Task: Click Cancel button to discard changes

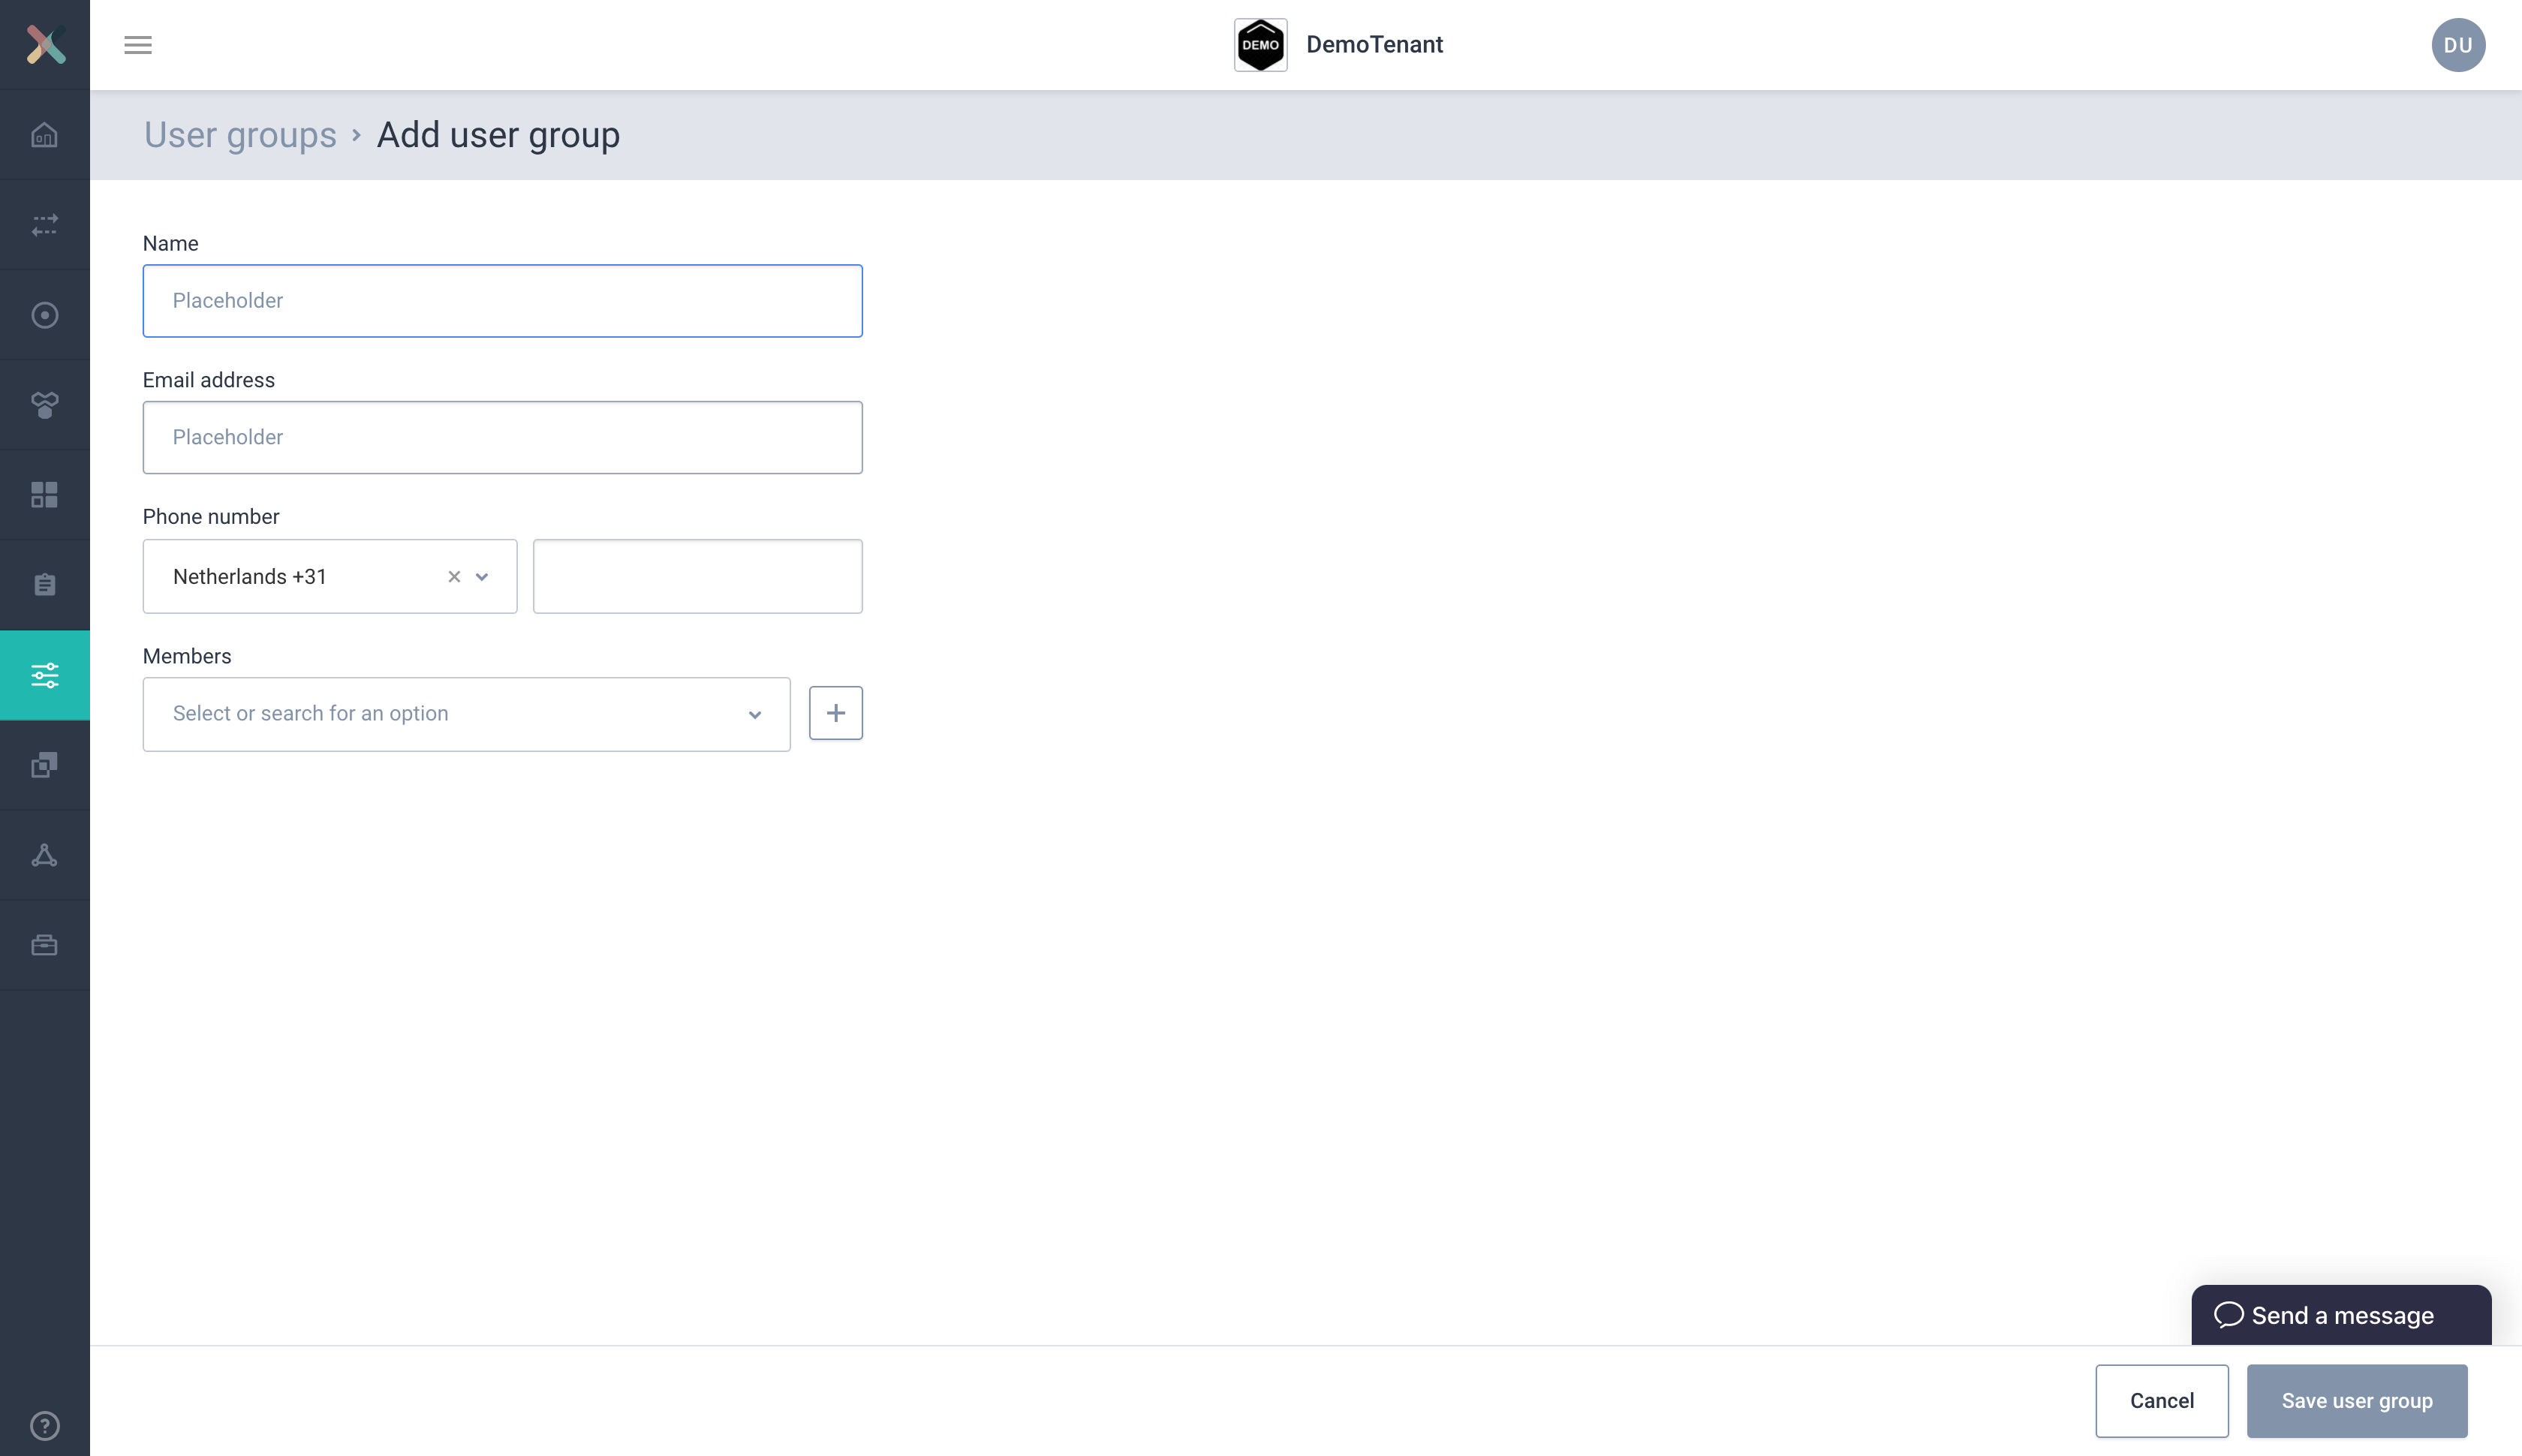Action: coord(2162,1399)
